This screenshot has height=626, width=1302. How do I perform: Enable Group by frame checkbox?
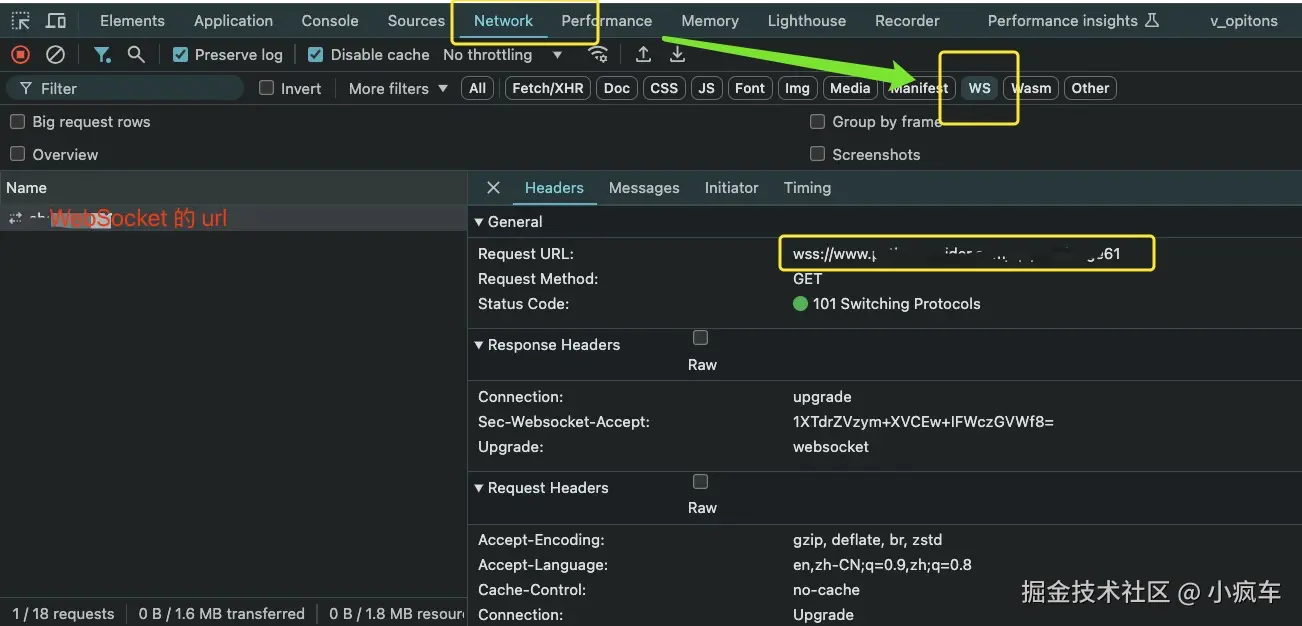pyautogui.click(x=817, y=122)
